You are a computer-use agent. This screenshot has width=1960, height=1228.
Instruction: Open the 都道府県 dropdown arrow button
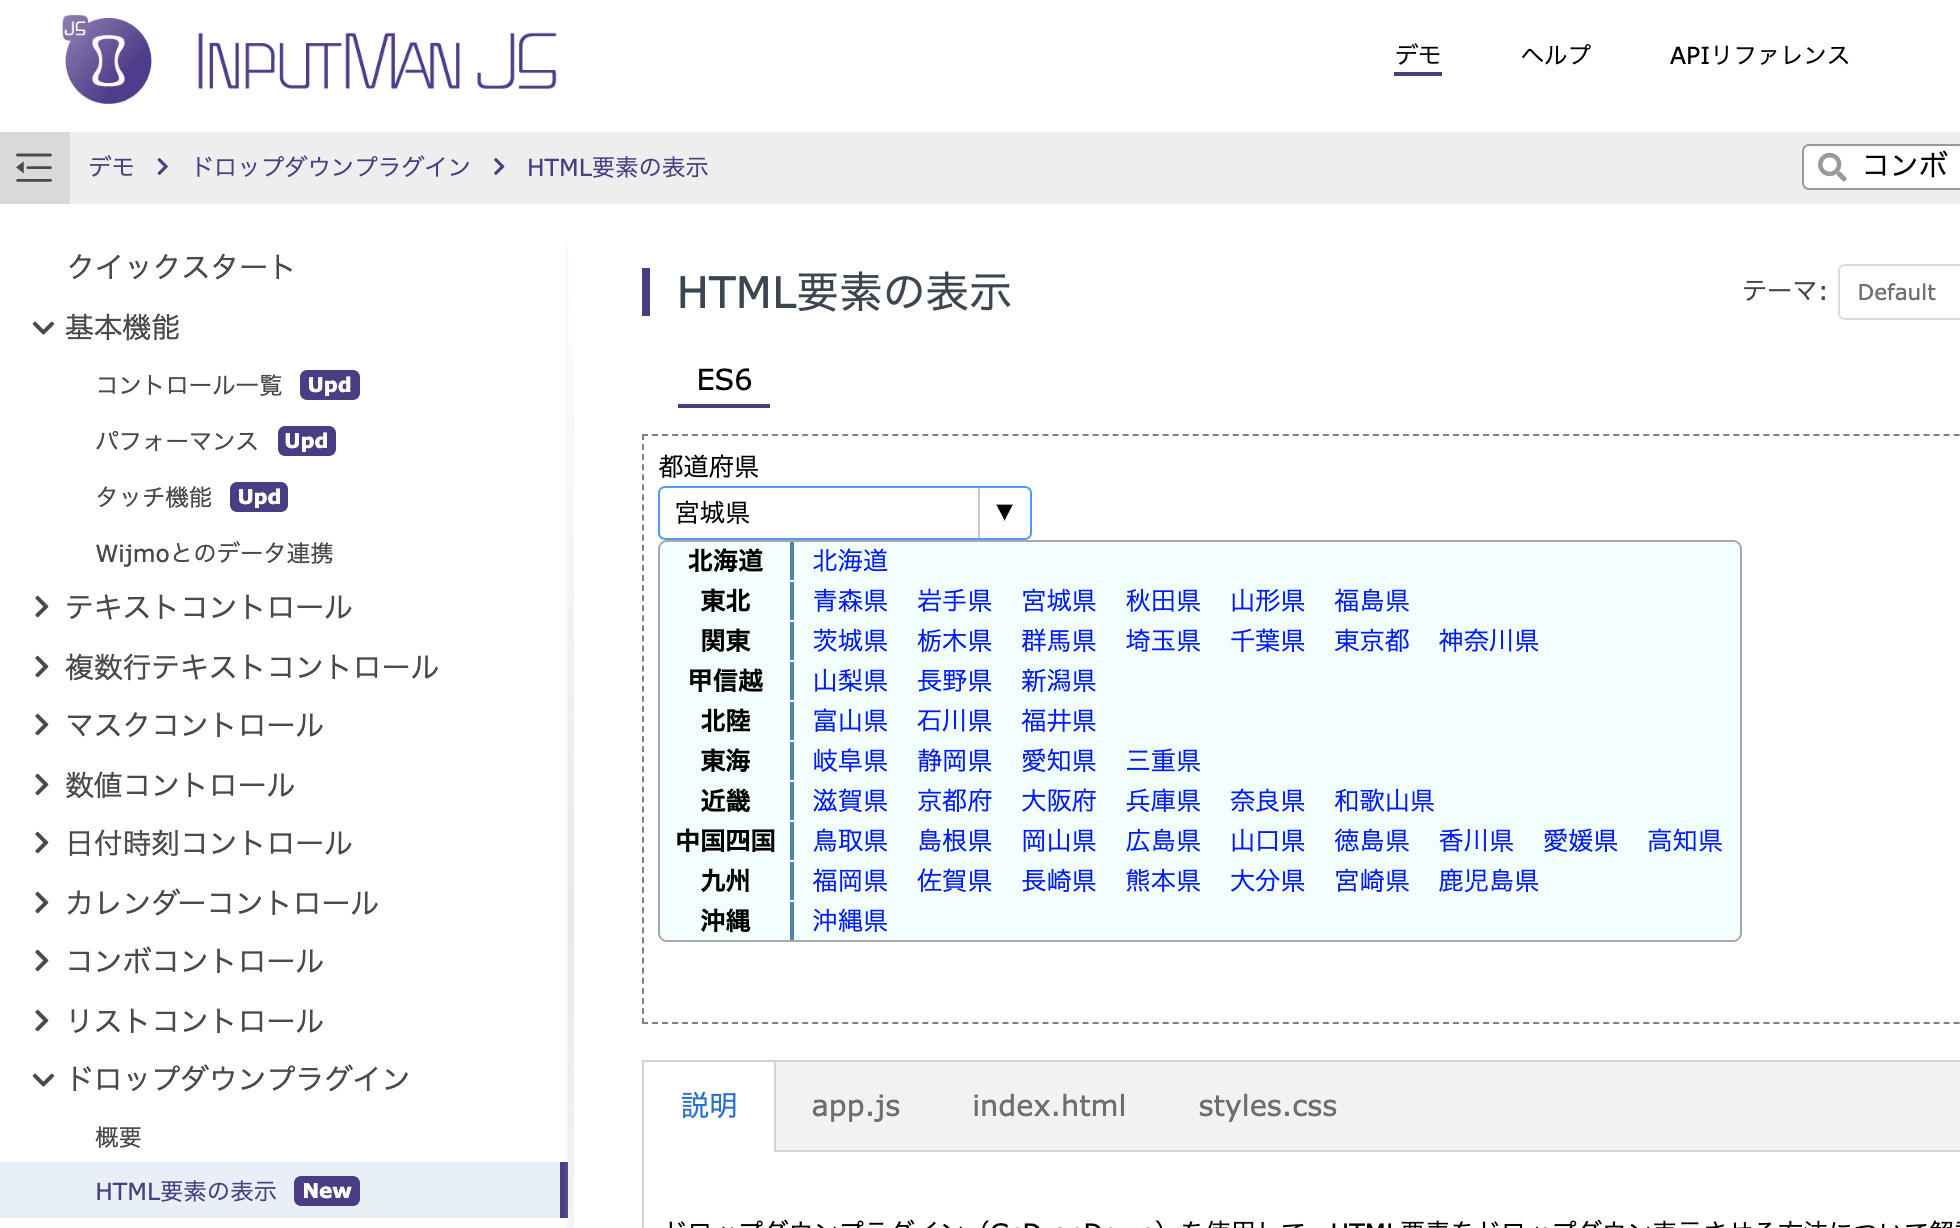pos(1004,513)
